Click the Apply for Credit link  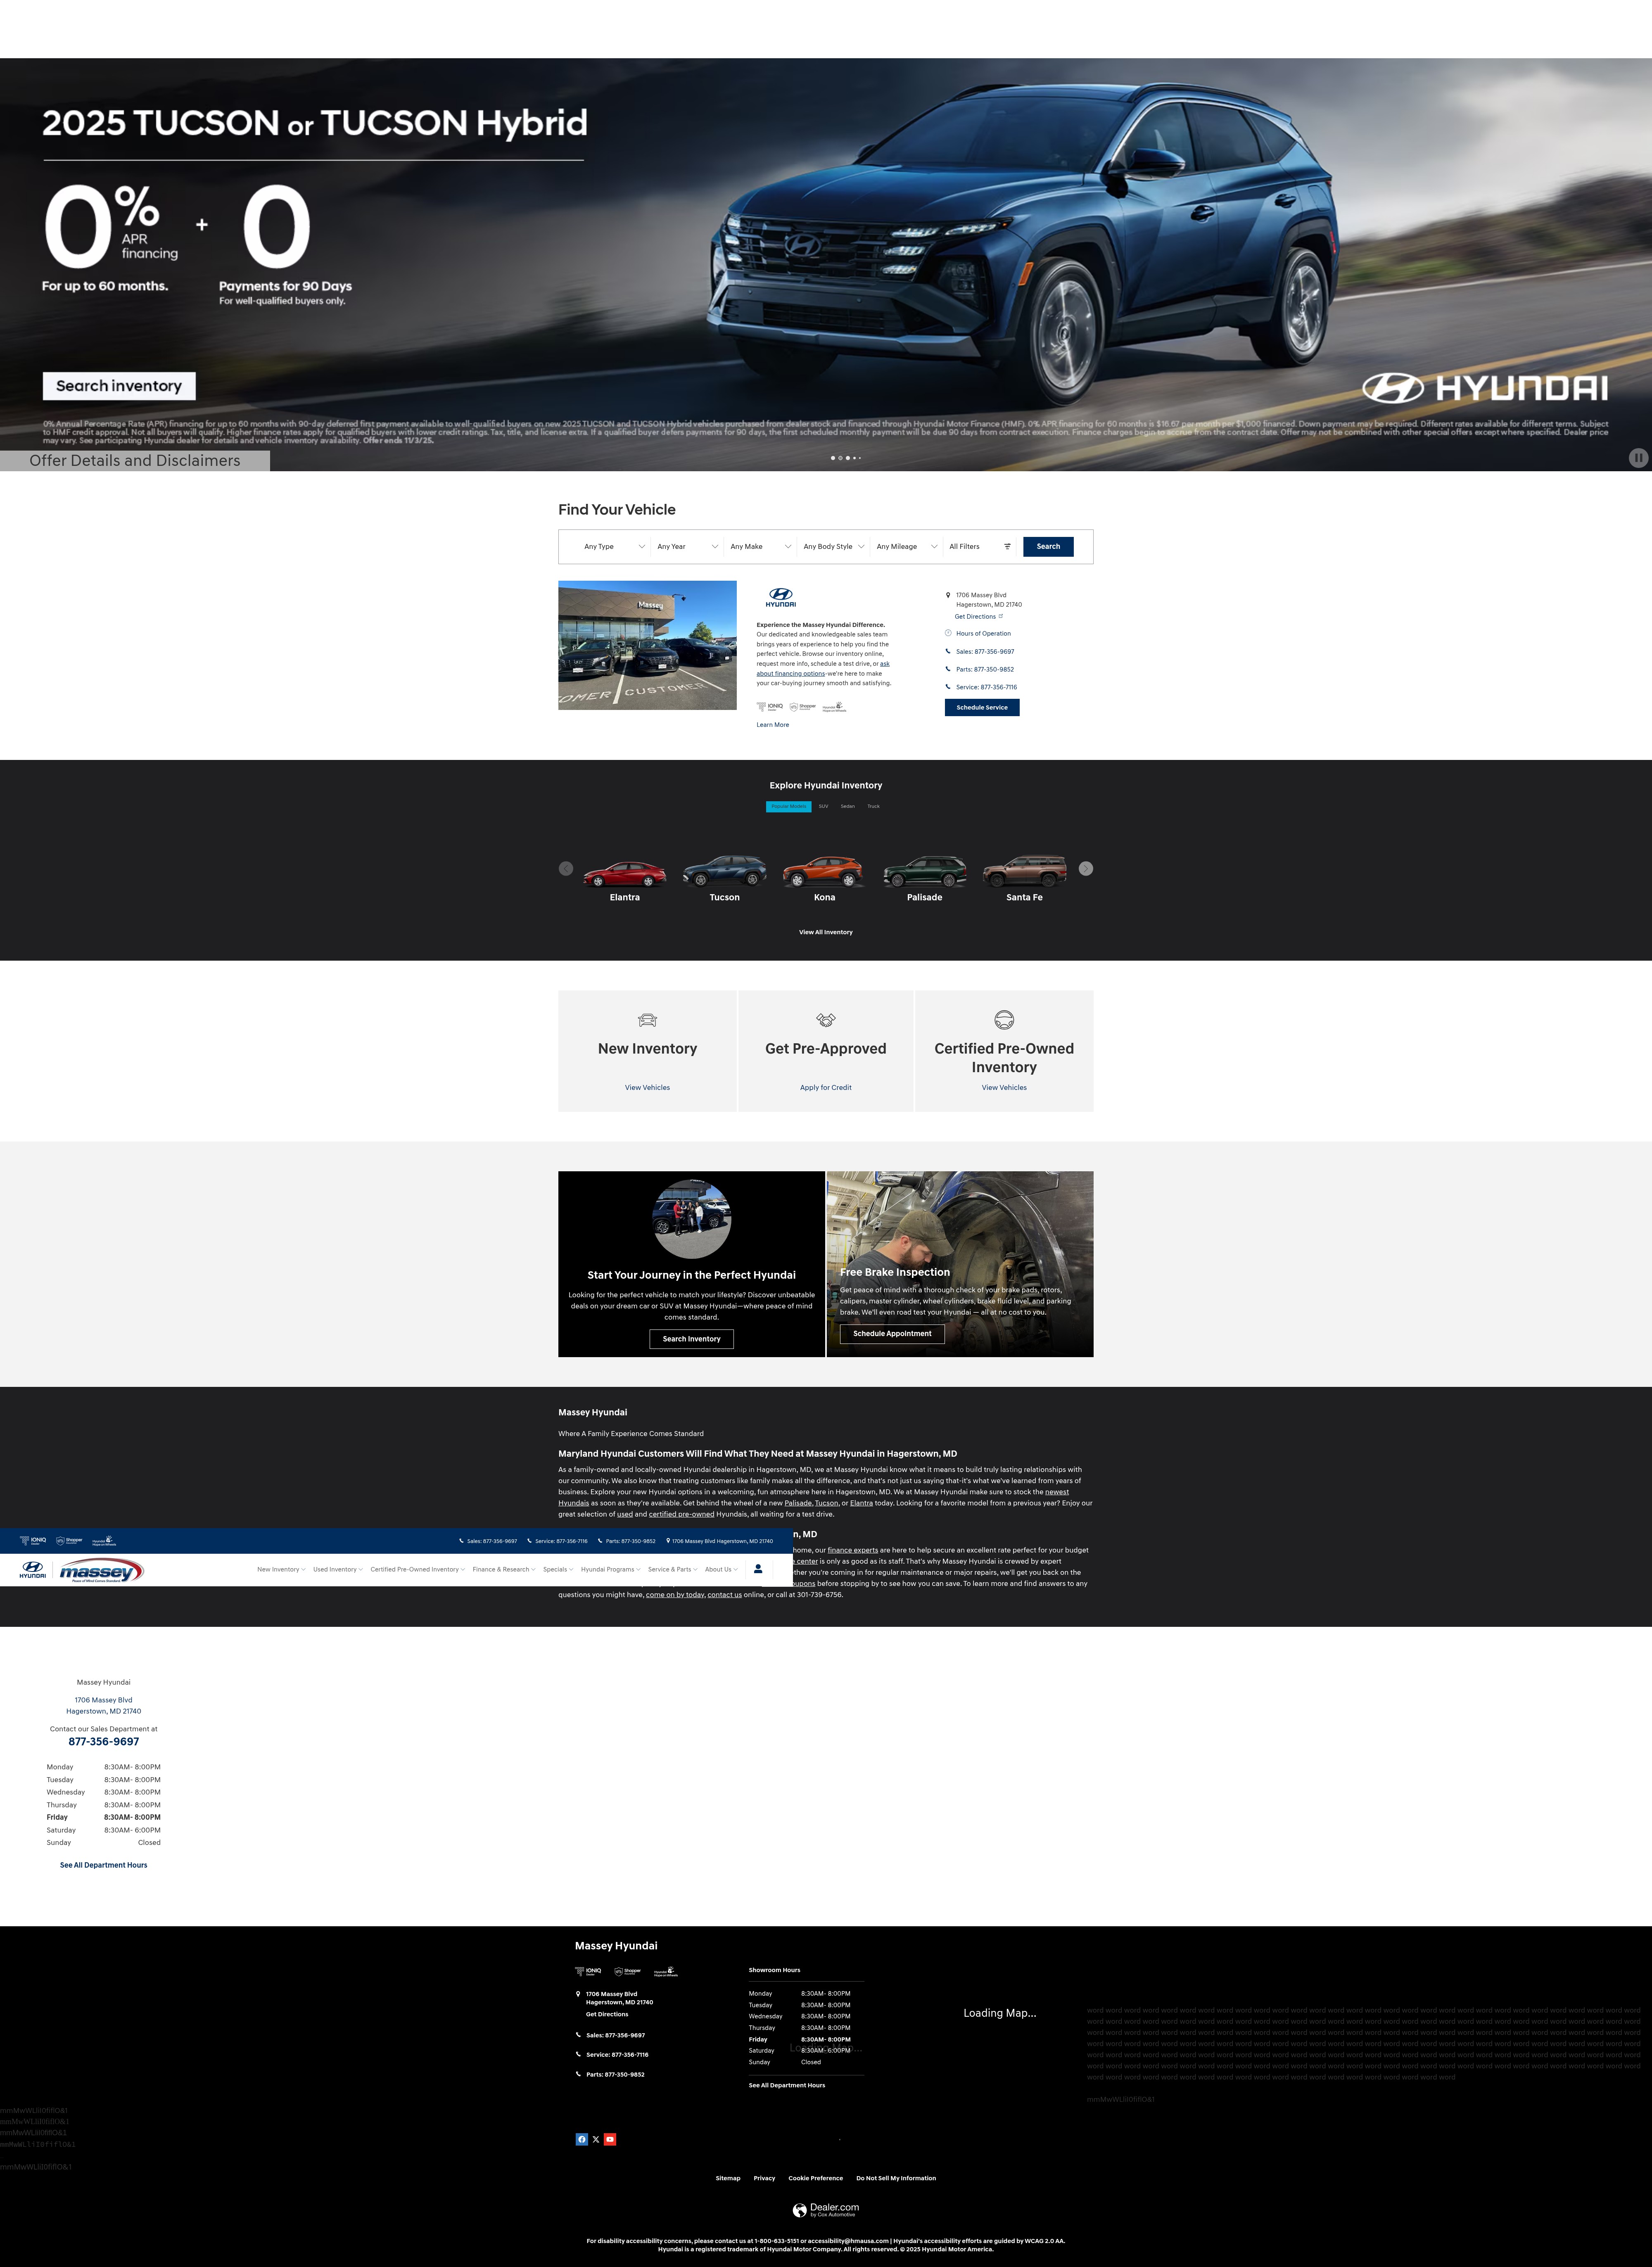[826, 1088]
